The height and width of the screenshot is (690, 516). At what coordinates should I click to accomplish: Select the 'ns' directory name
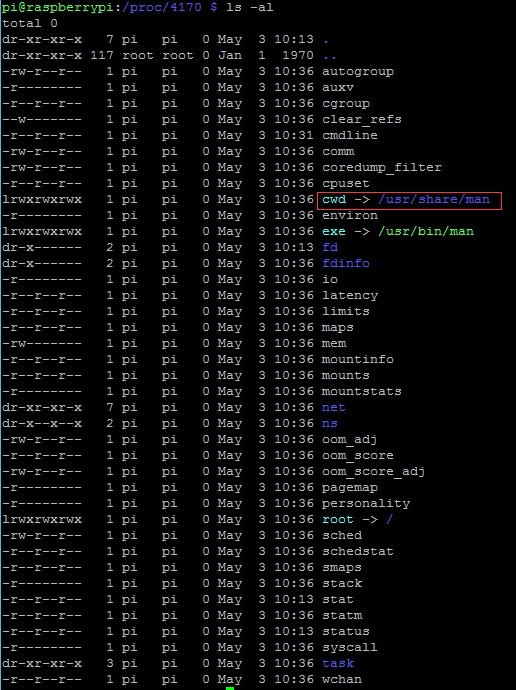[330, 423]
